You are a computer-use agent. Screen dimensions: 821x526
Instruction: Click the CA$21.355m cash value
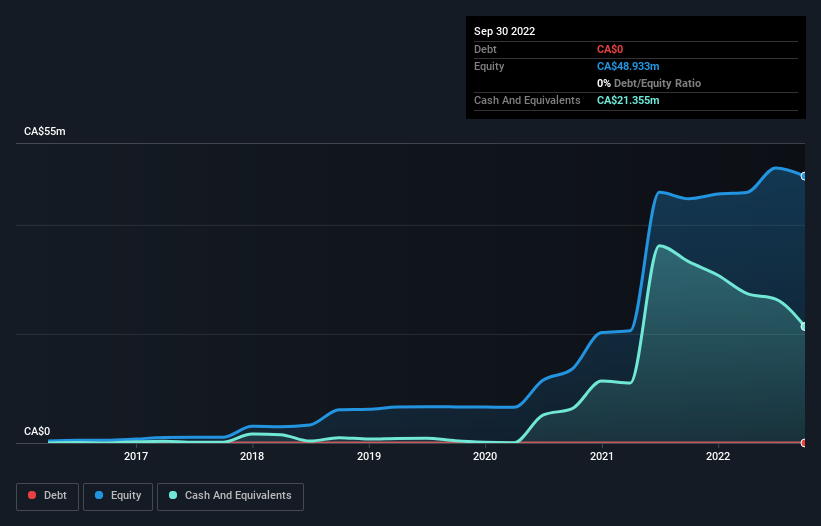point(628,100)
